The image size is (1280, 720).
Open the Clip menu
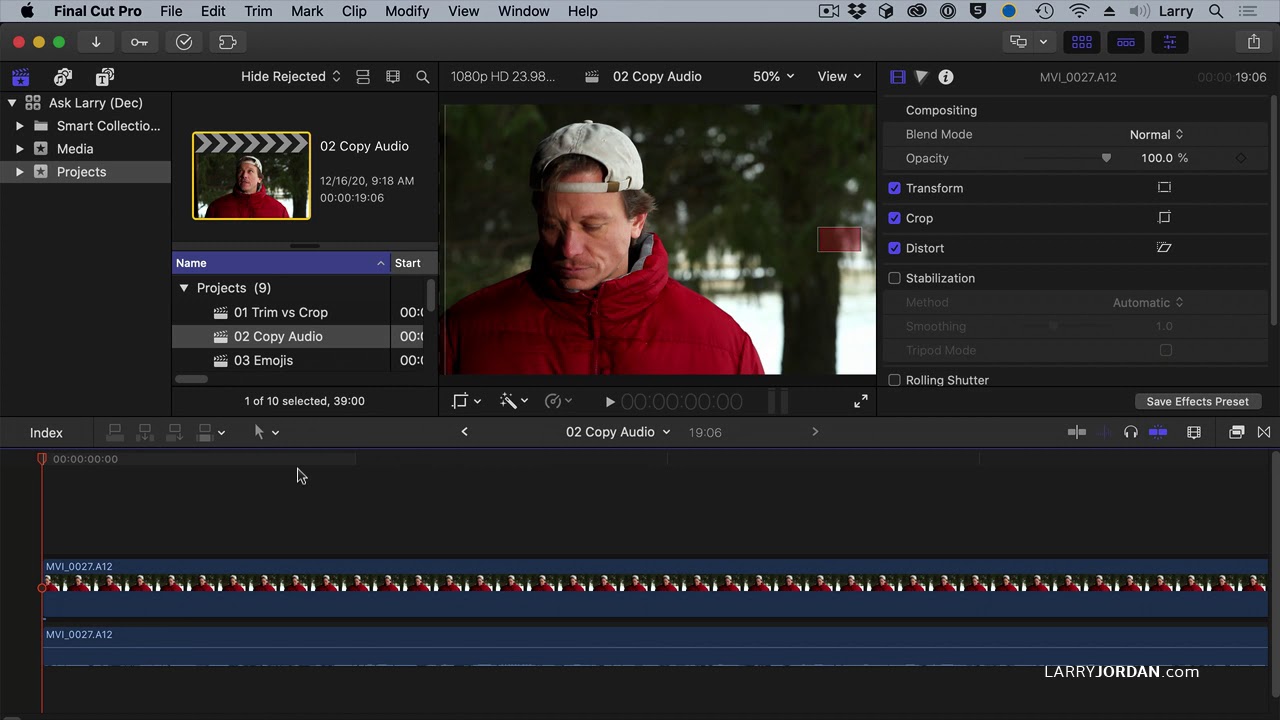(x=354, y=11)
